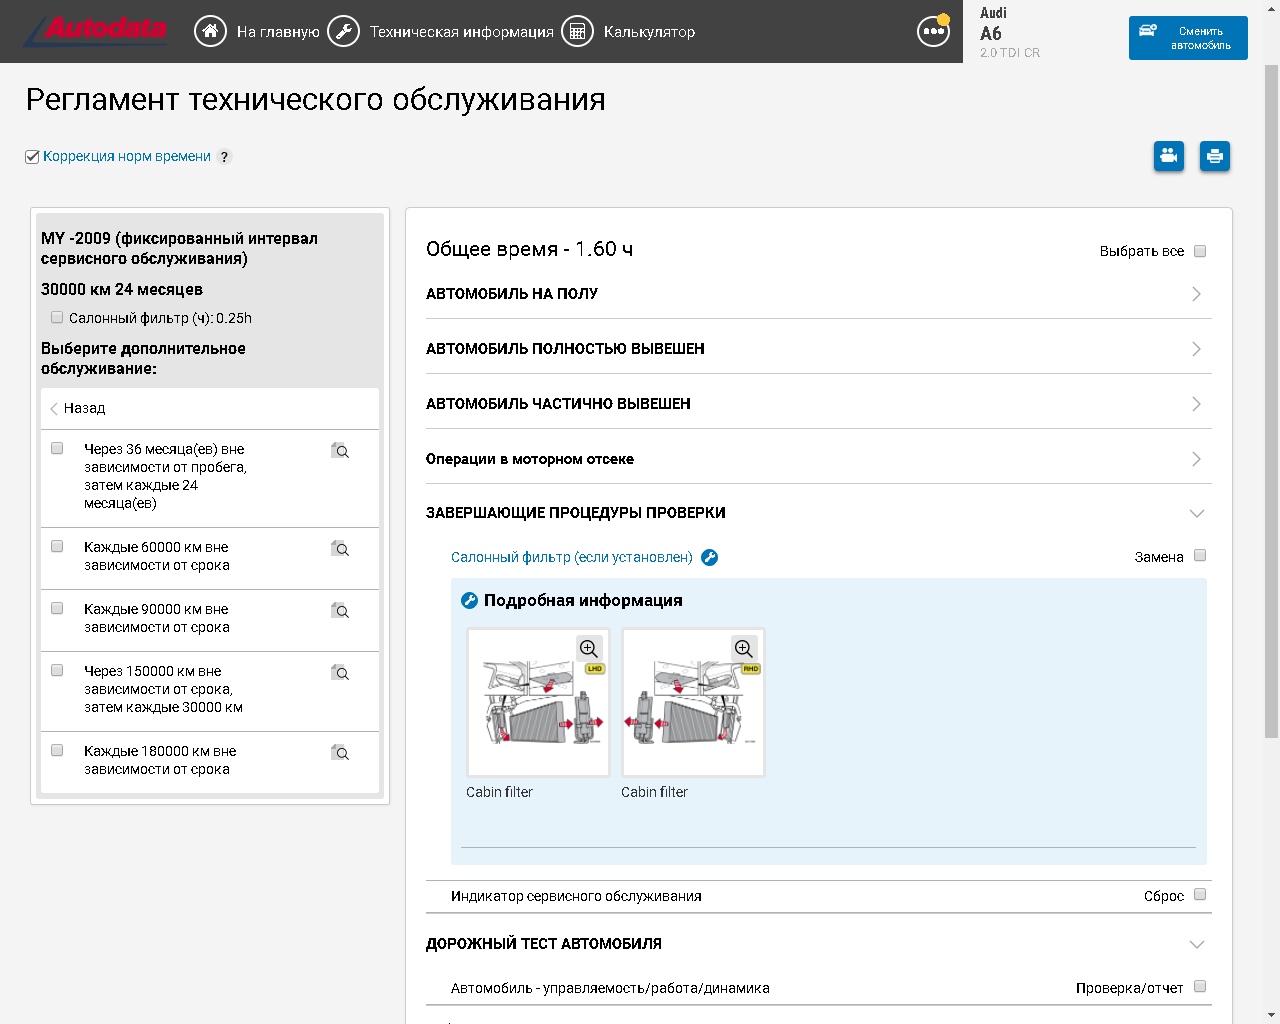Mark service indicator Сброс checkbox
Viewport: 1280px width, 1024px height.
point(1200,894)
